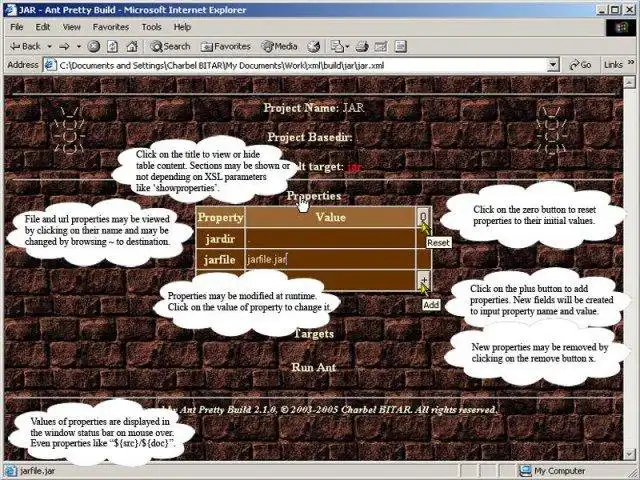This screenshot has width=640, height=480.
Task: Click the jardir property name
Action: coord(220,239)
